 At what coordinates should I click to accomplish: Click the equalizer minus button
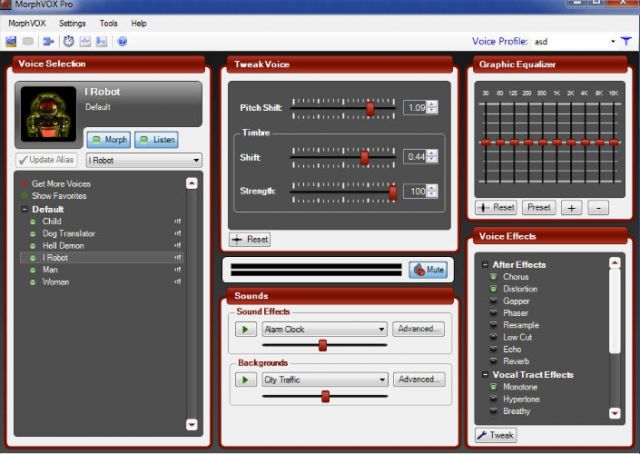click(598, 208)
